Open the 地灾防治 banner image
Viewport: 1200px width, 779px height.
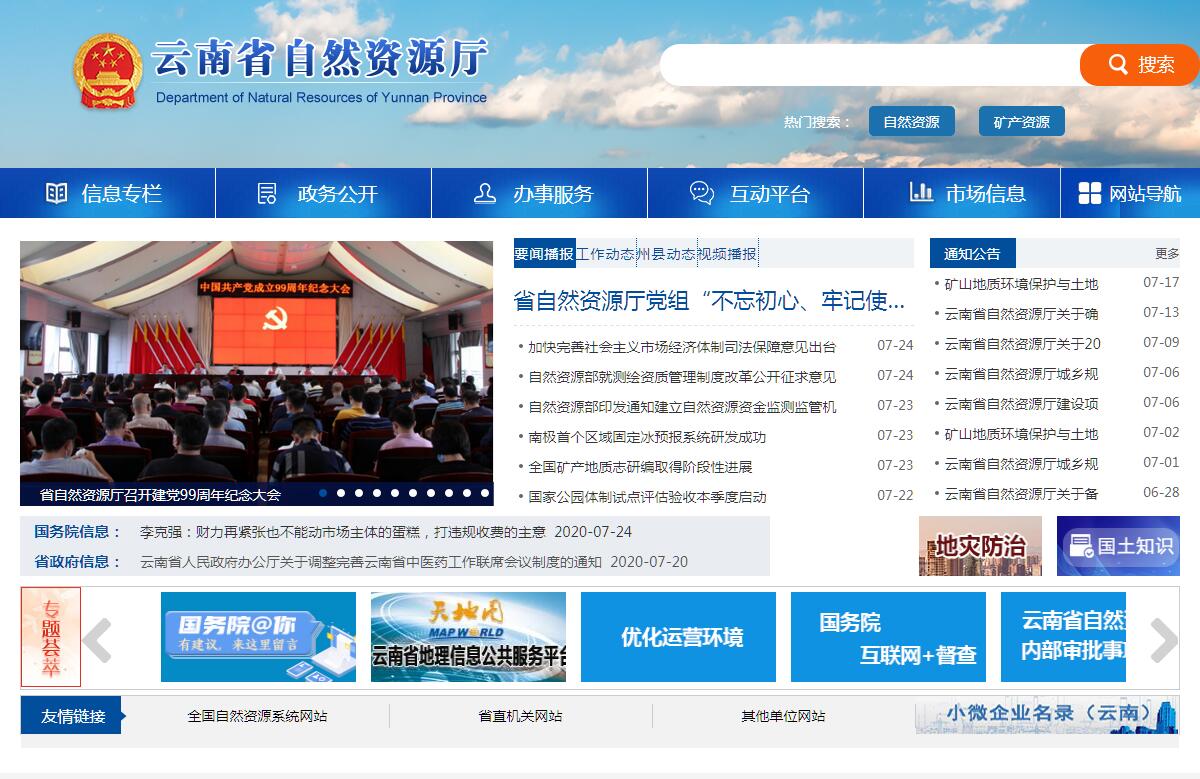[x=980, y=546]
